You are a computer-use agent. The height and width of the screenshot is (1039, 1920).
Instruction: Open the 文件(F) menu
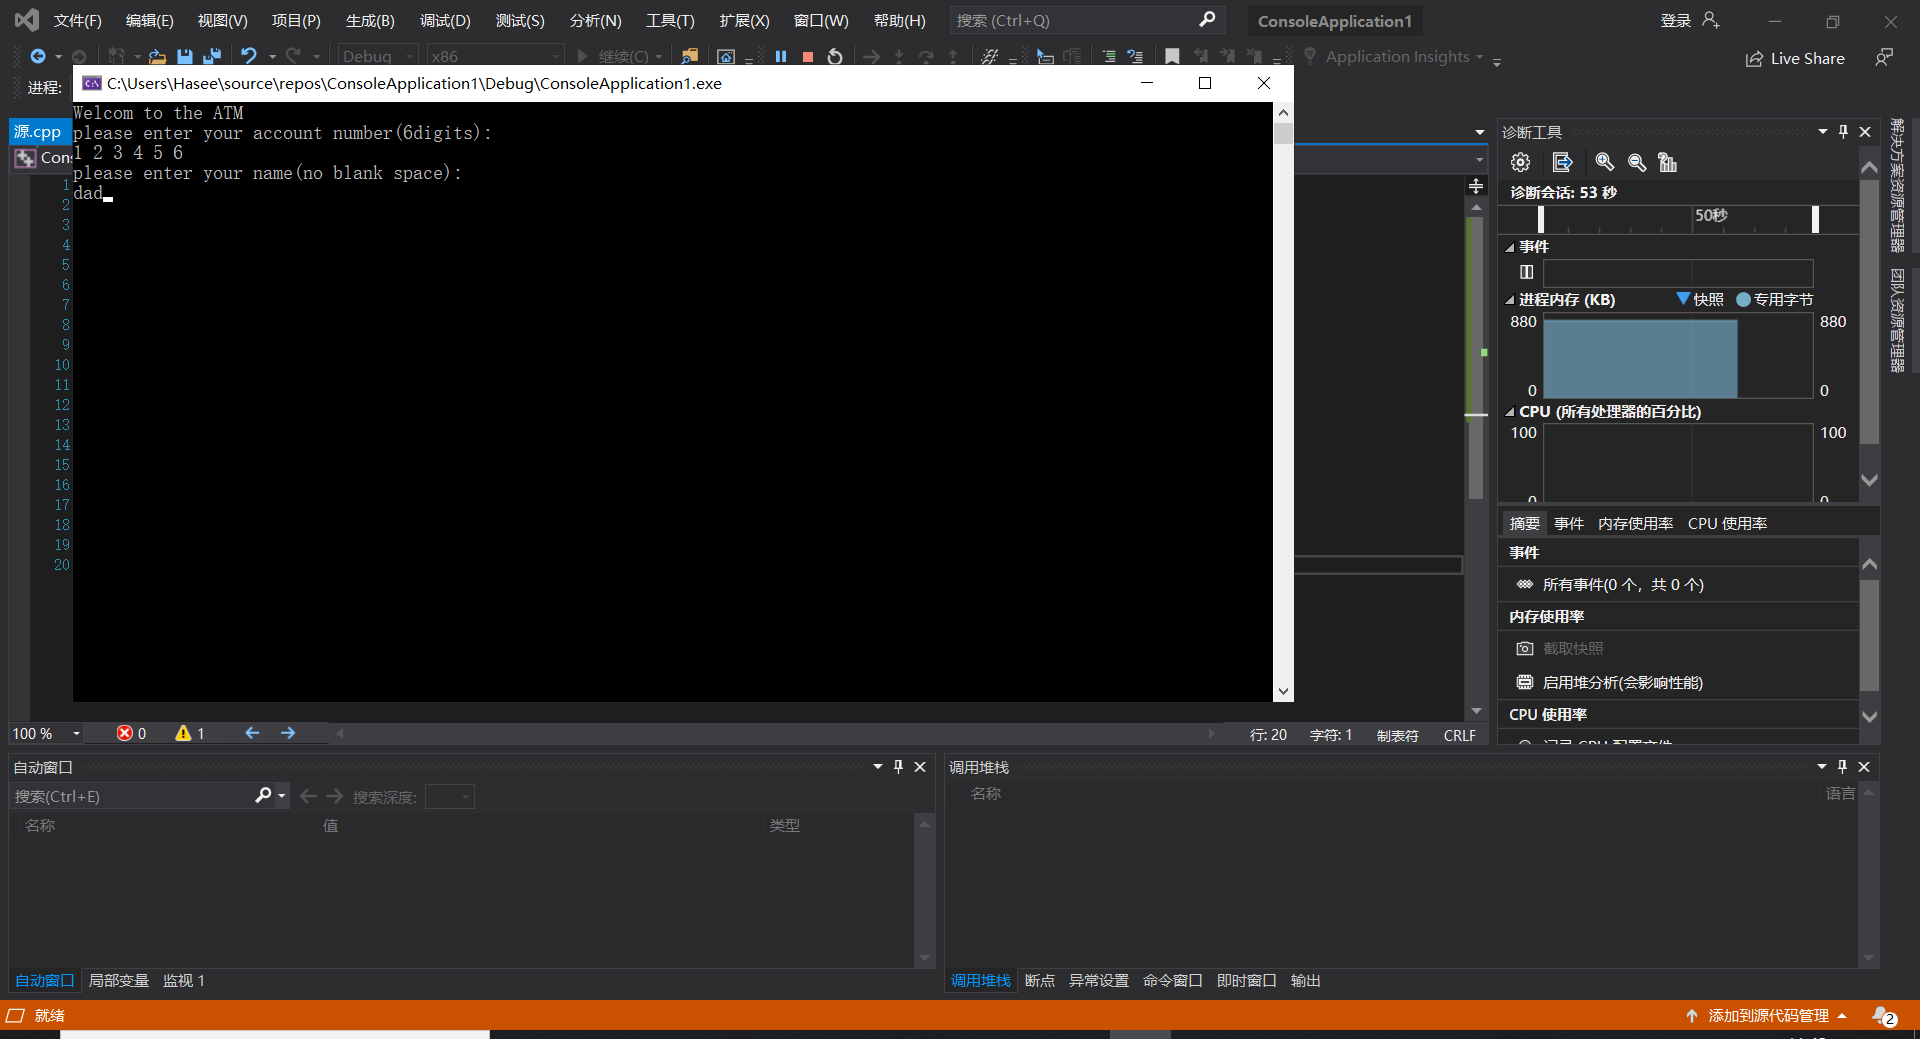pyautogui.click(x=78, y=21)
